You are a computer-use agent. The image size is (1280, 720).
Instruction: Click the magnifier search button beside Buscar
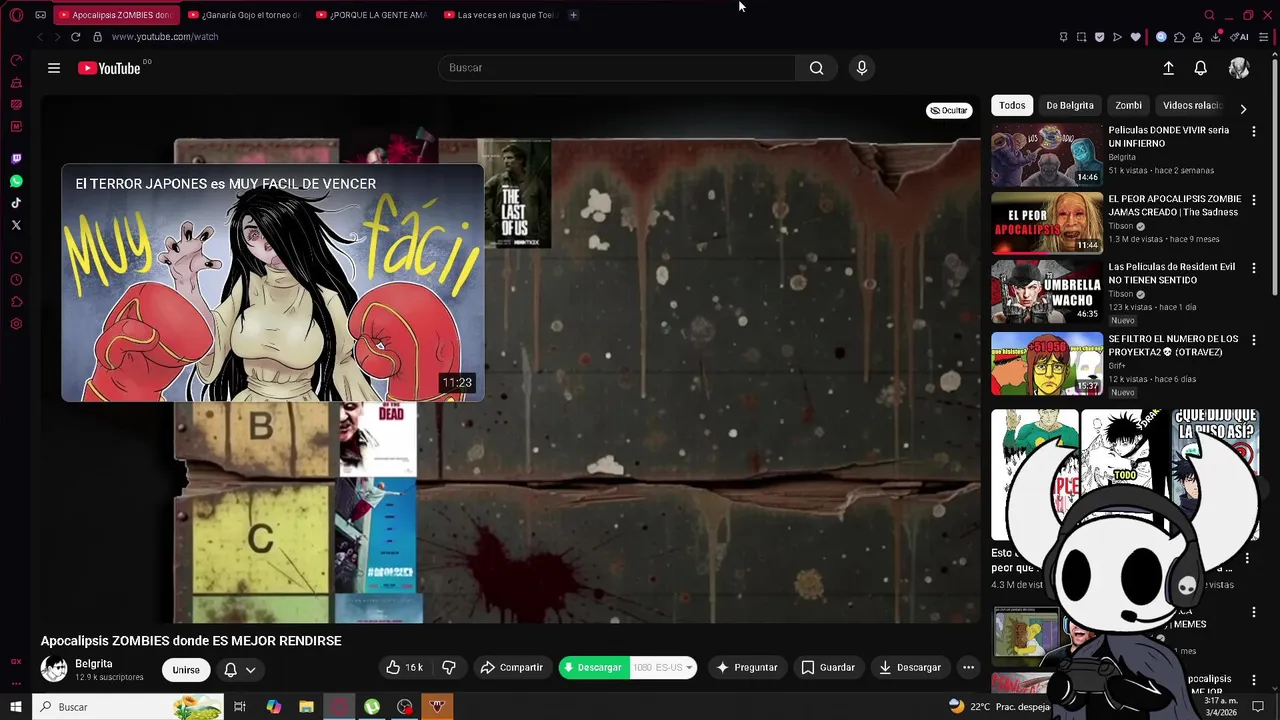point(817,68)
